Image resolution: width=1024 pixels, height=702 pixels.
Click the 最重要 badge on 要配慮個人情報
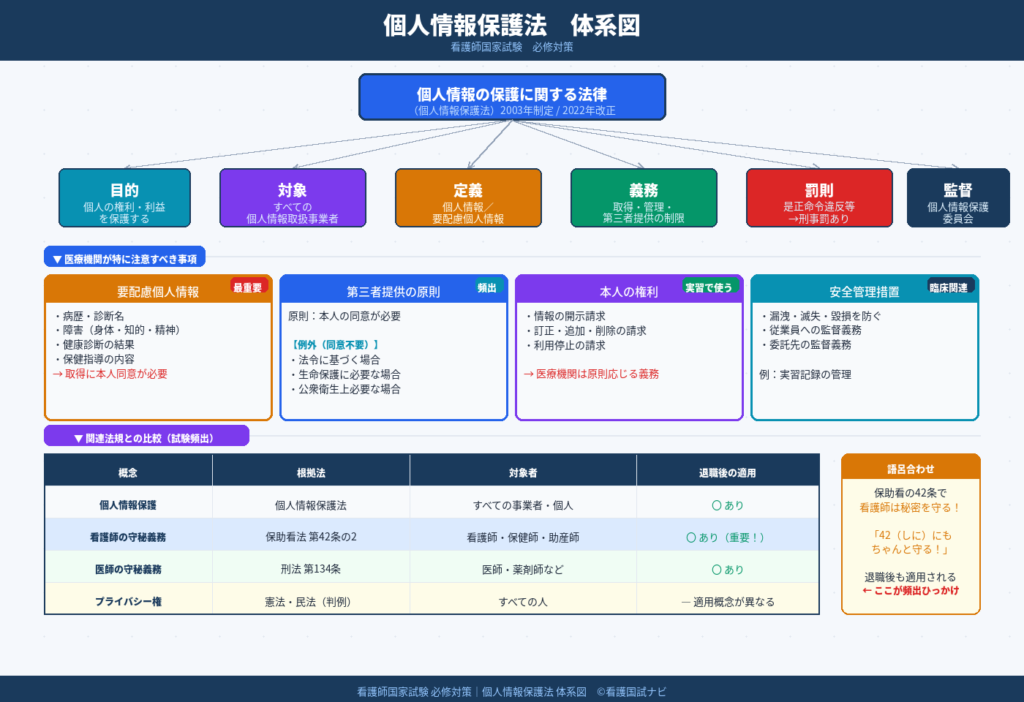coord(249,287)
